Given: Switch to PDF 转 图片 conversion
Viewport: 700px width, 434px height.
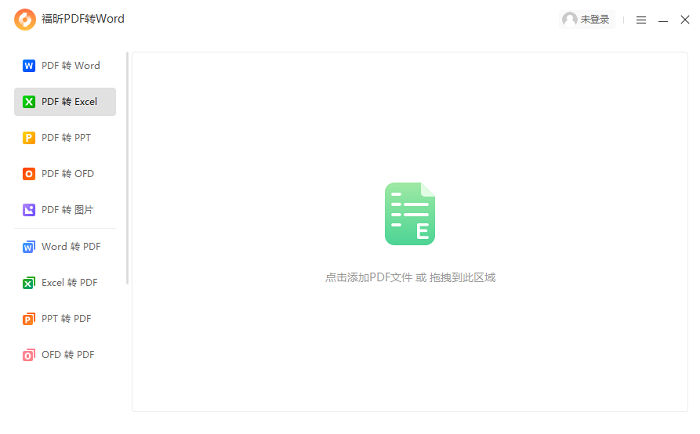Looking at the screenshot, I should [65, 210].
